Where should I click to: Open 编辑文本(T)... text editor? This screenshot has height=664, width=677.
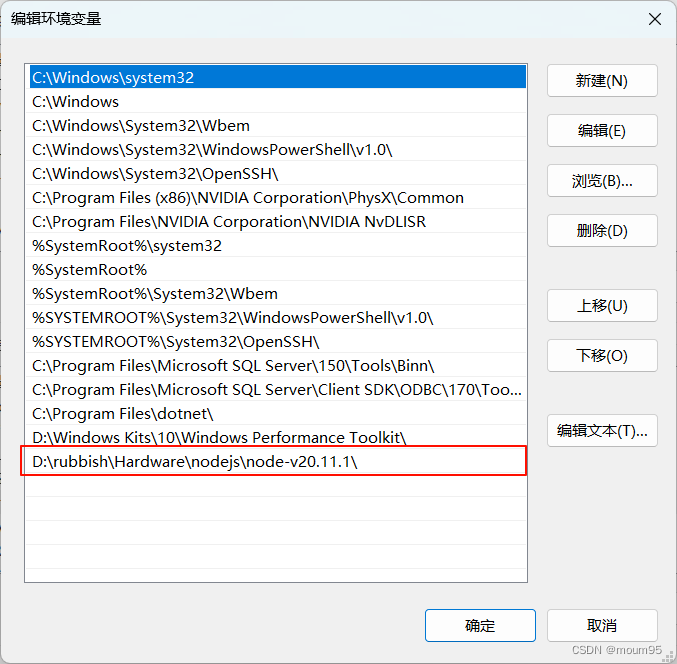click(x=602, y=430)
